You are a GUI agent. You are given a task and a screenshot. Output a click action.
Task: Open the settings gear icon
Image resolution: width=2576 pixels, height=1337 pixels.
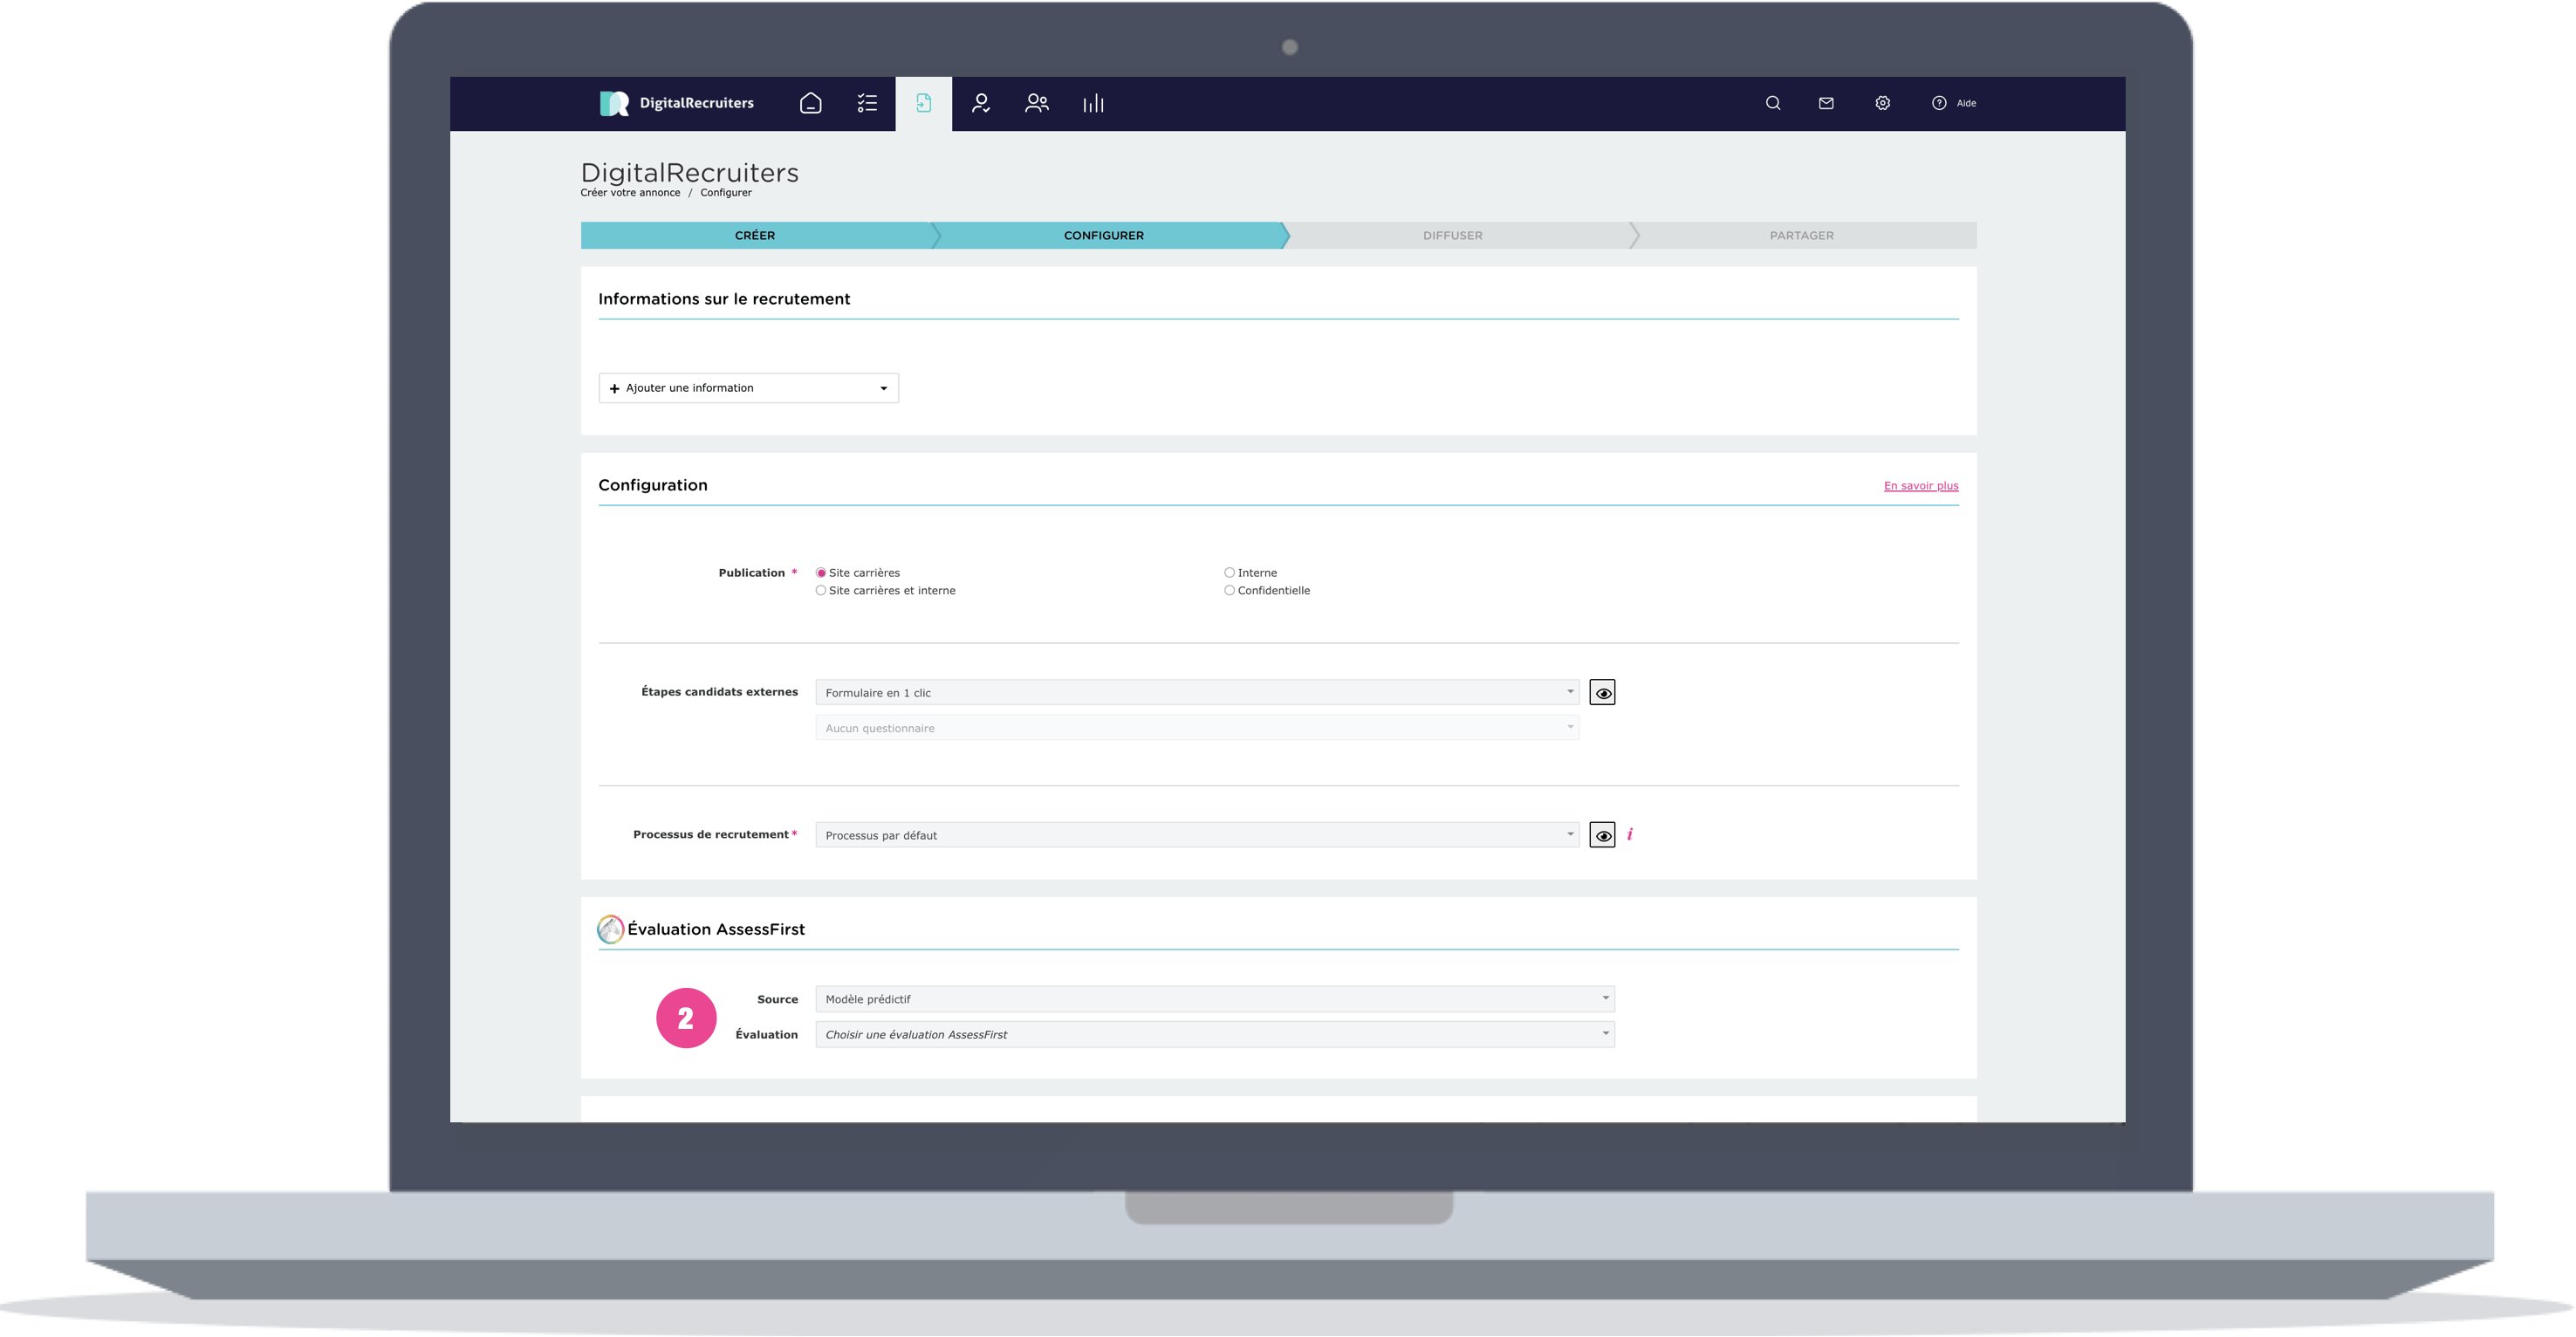pos(1882,103)
